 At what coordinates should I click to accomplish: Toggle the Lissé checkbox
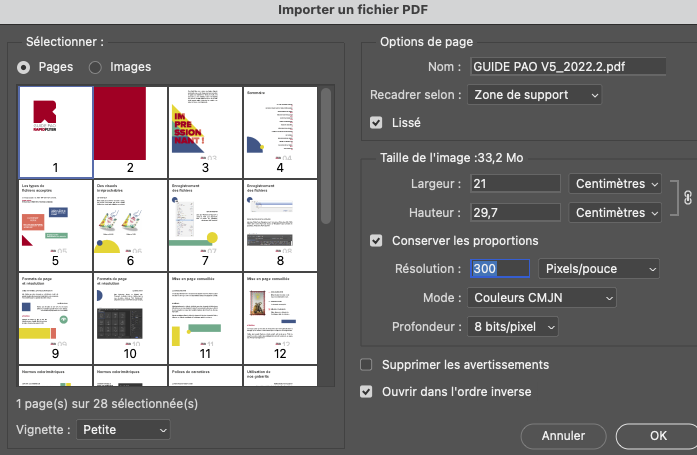point(376,123)
